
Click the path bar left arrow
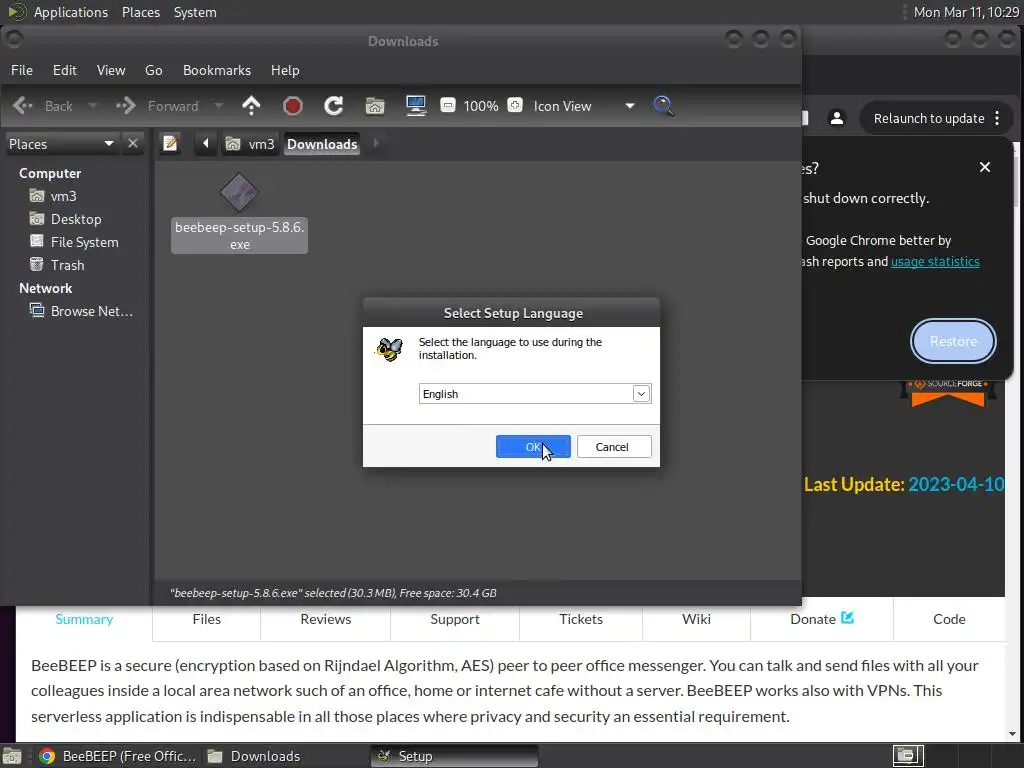pos(205,144)
